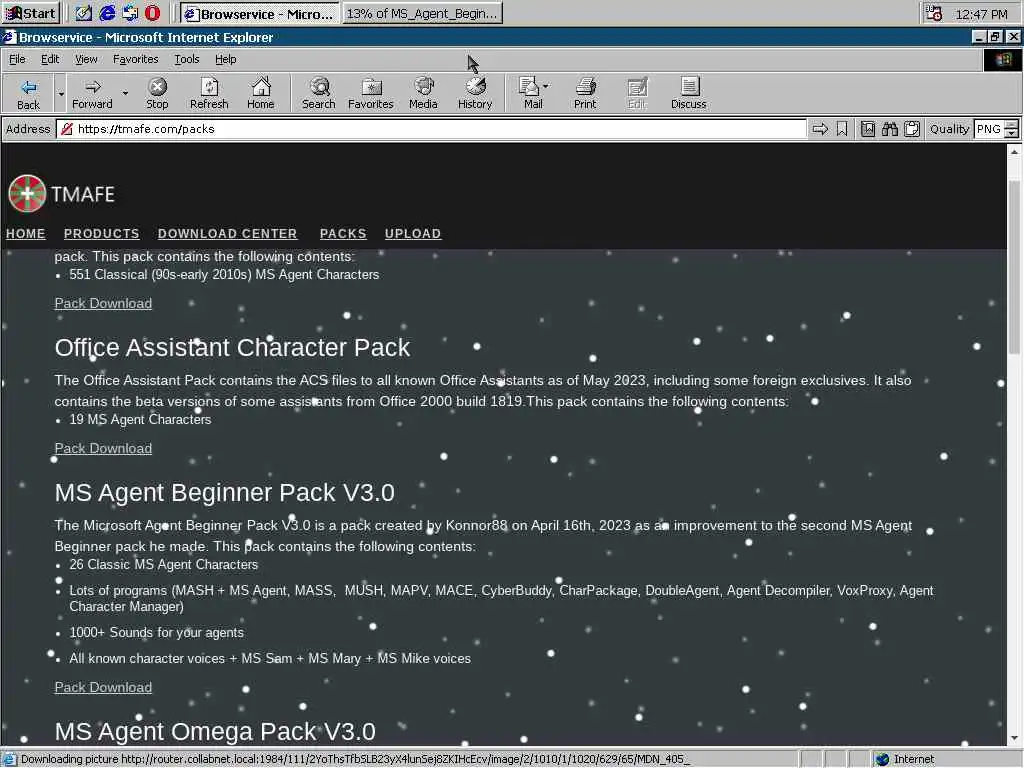Screen dimensions: 1024x768
Task: Open the PACKS navigation link
Action: [343, 234]
